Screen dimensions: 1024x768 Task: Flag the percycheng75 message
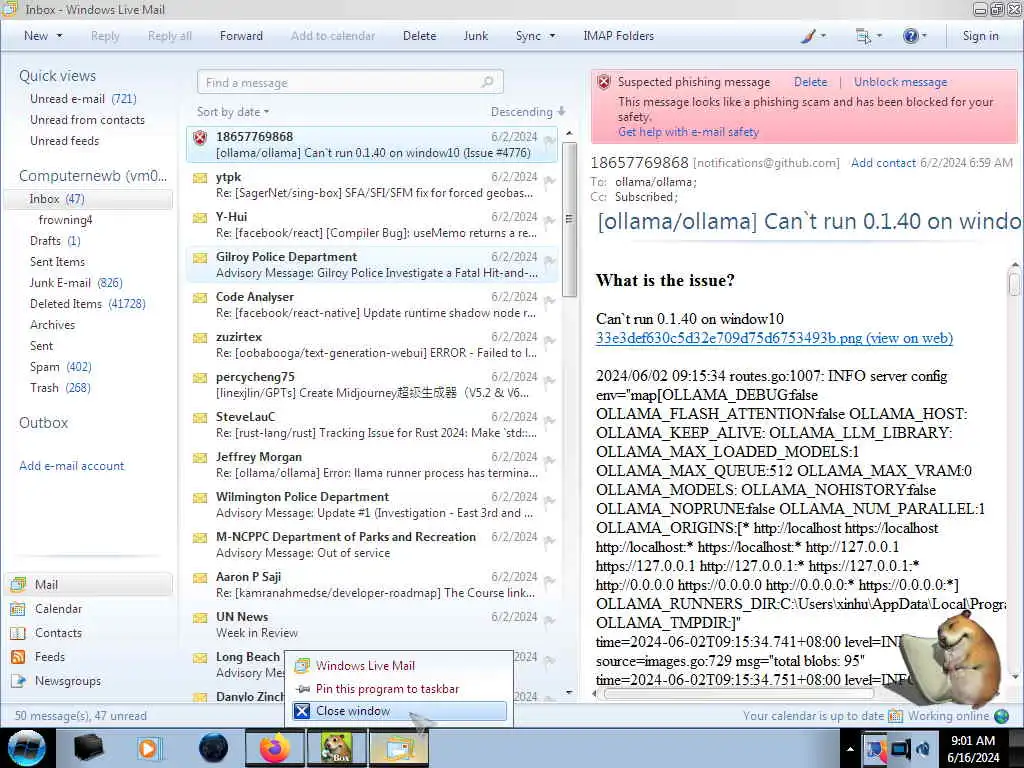(x=549, y=381)
